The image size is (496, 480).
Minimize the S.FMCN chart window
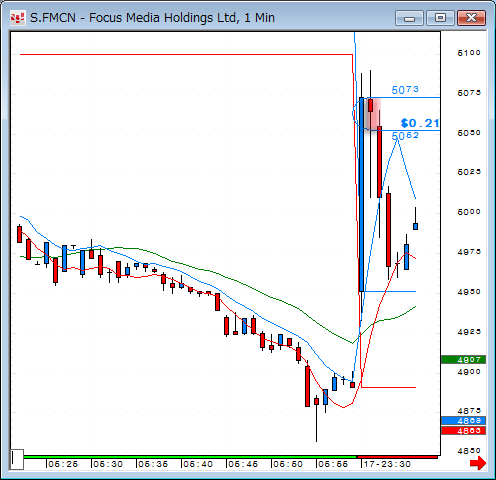pos(409,18)
